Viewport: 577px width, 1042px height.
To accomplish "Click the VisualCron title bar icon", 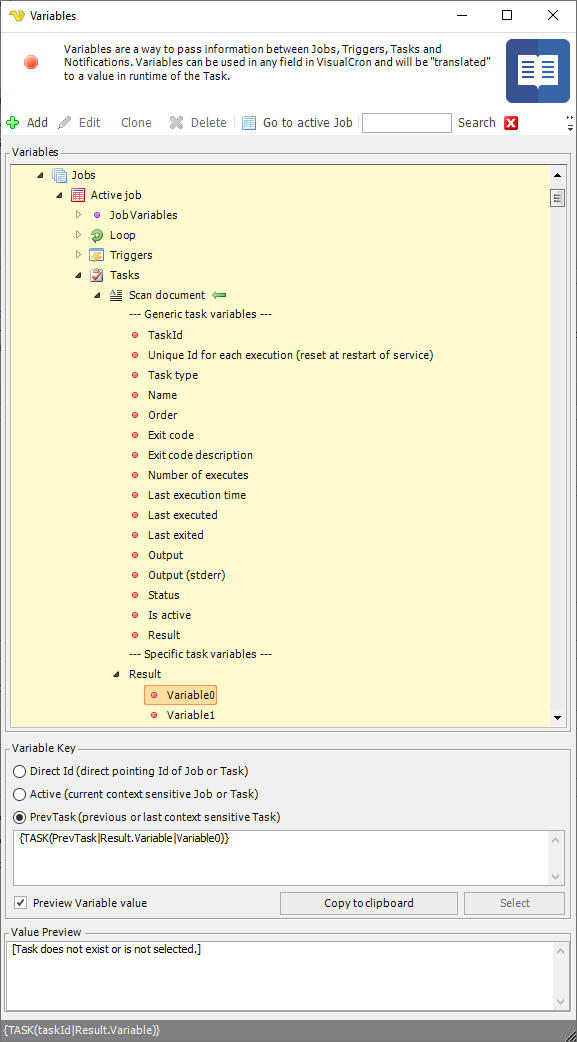I will [18, 15].
